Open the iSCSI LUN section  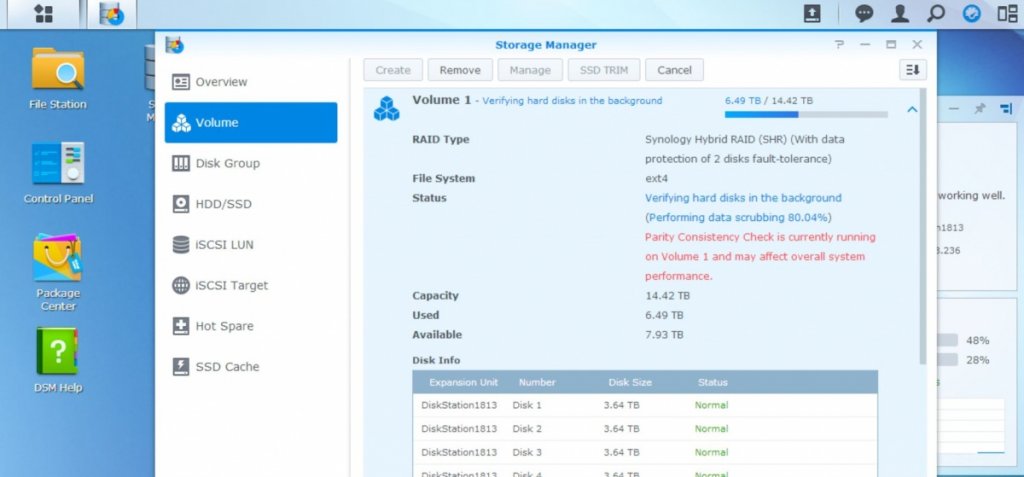pyautogui.click(x=251, y=244)
